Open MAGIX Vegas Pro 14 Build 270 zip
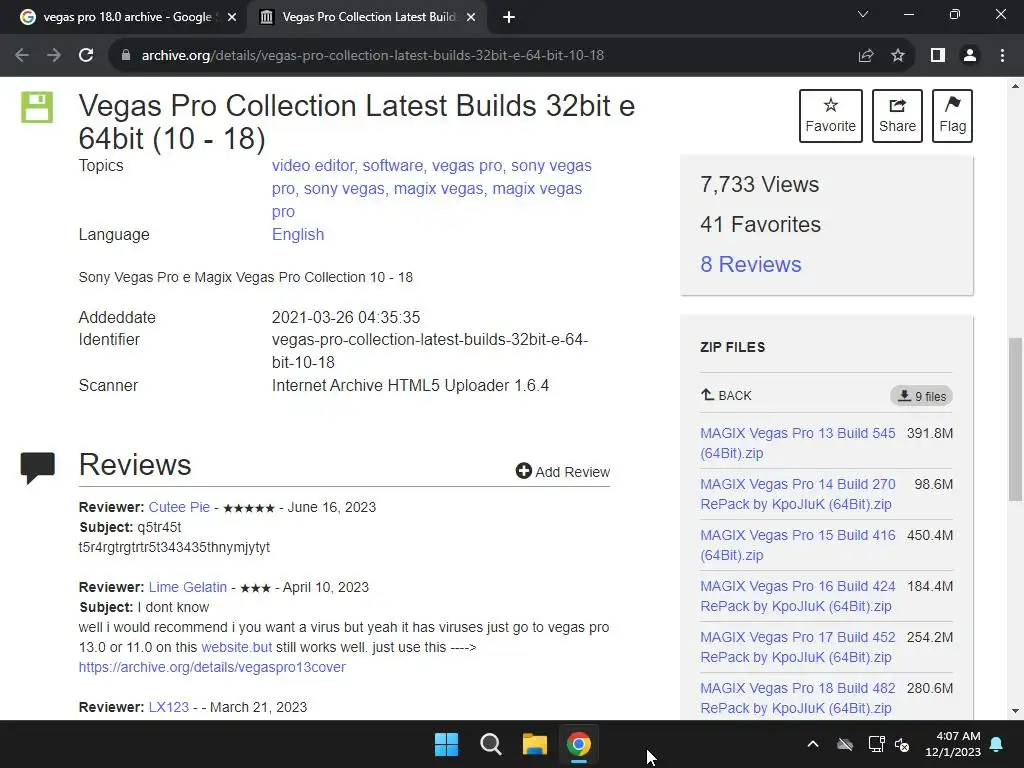Screen dimensions: 1024x768 [797, 494]
